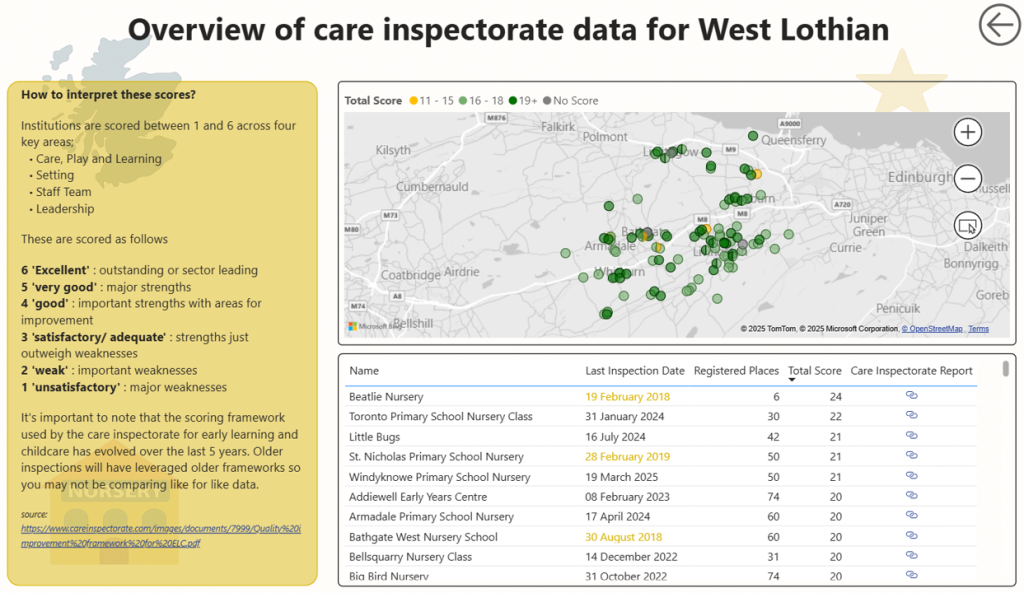Viewport: 1024px width, 593px height.
Task: Open St. Nicholas Primary School Nursery report link
Action: coord(912,455)
